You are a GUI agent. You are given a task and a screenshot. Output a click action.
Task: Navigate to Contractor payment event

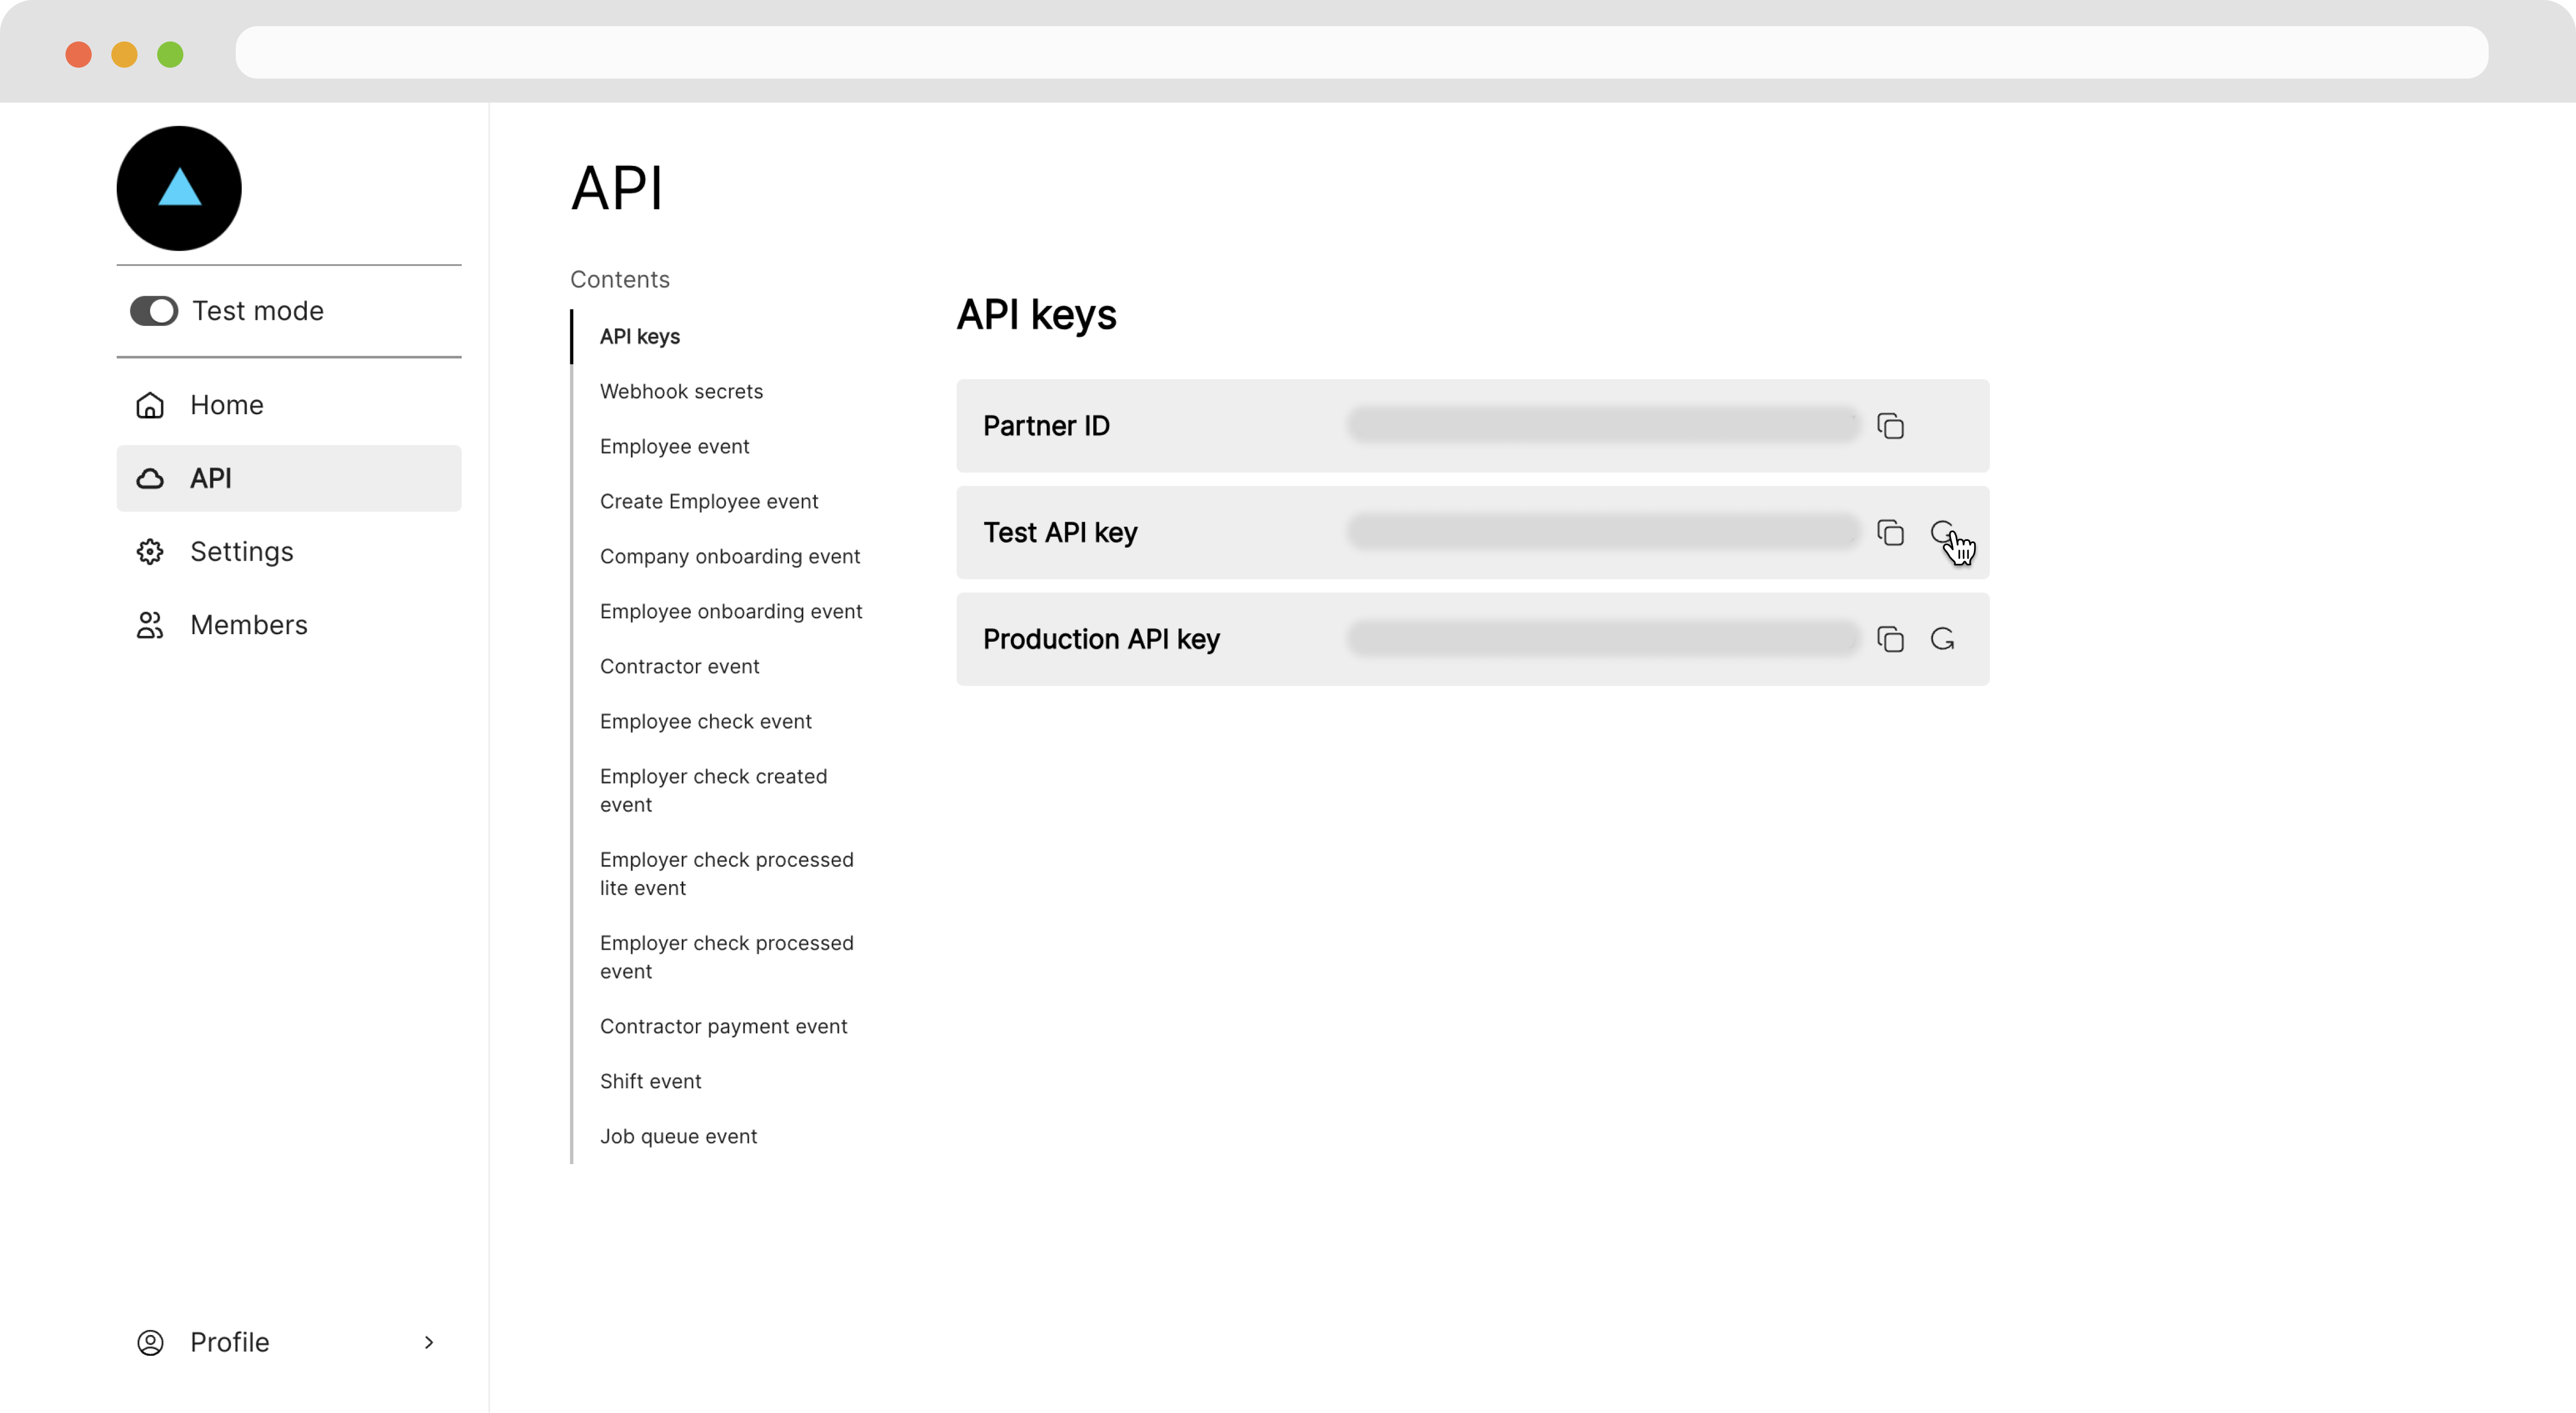[x=723, y=1026]
